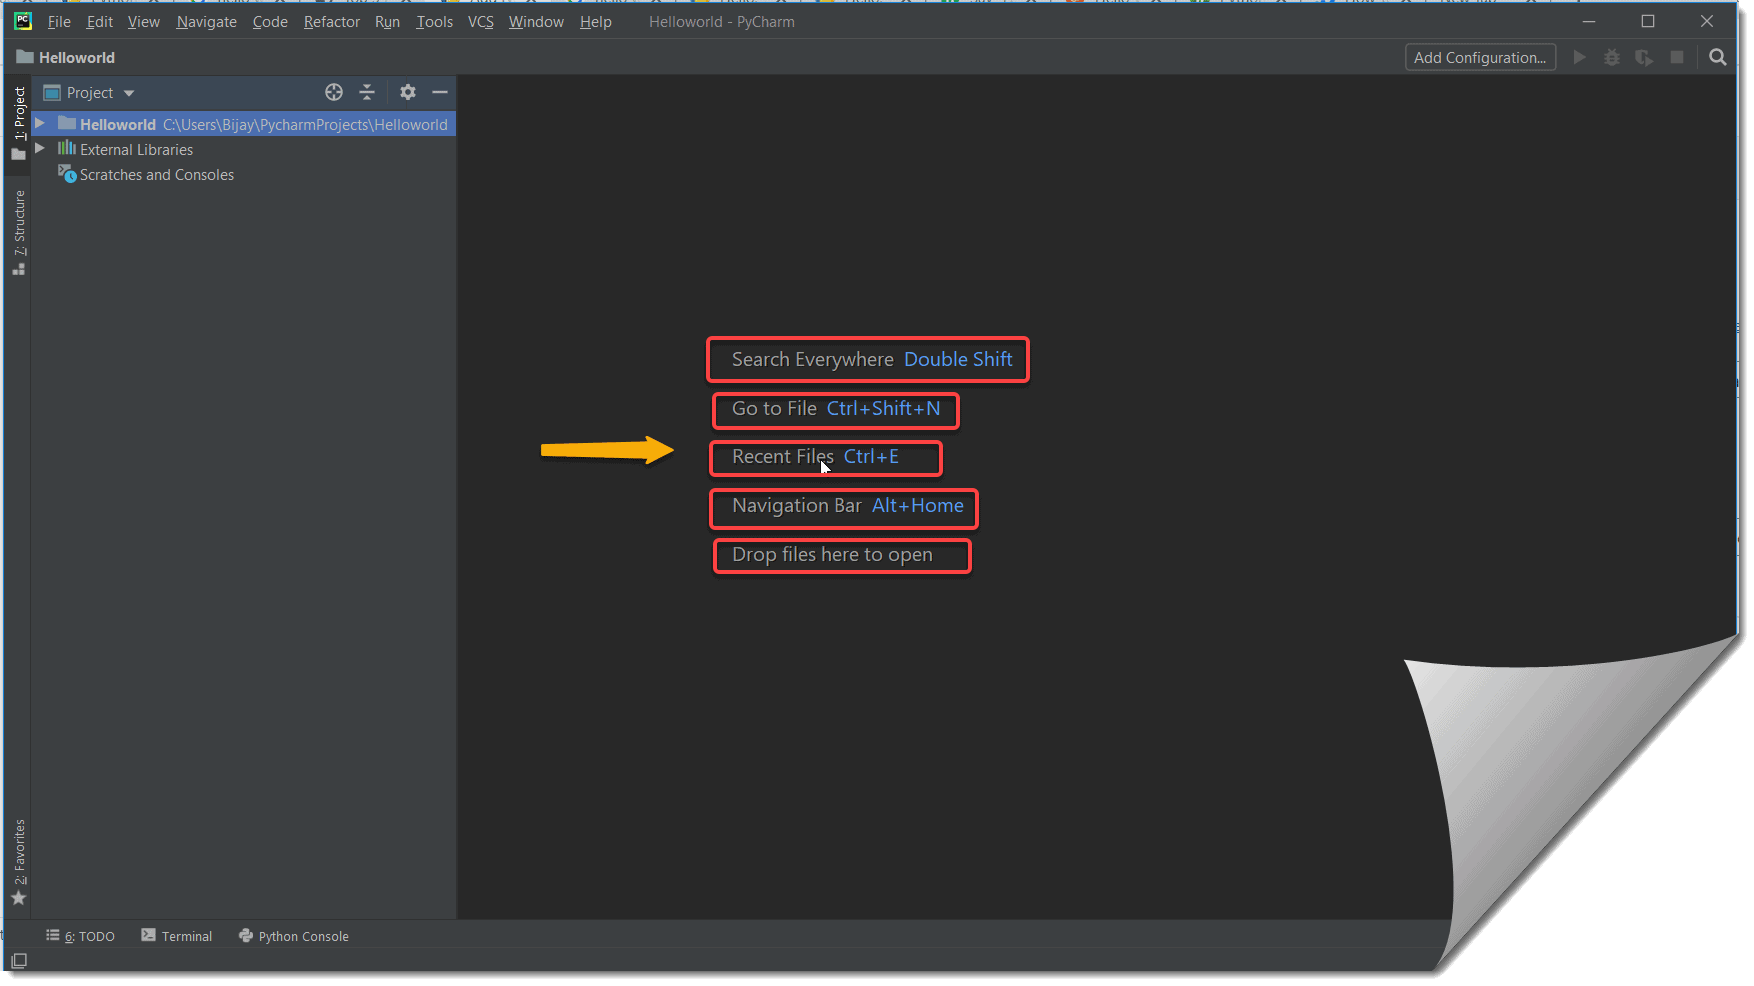Click the Run with Coverage shield icon
The width and height of the screenshot is (1754, 986).
pyautogui.click(x=1644, y=57)
